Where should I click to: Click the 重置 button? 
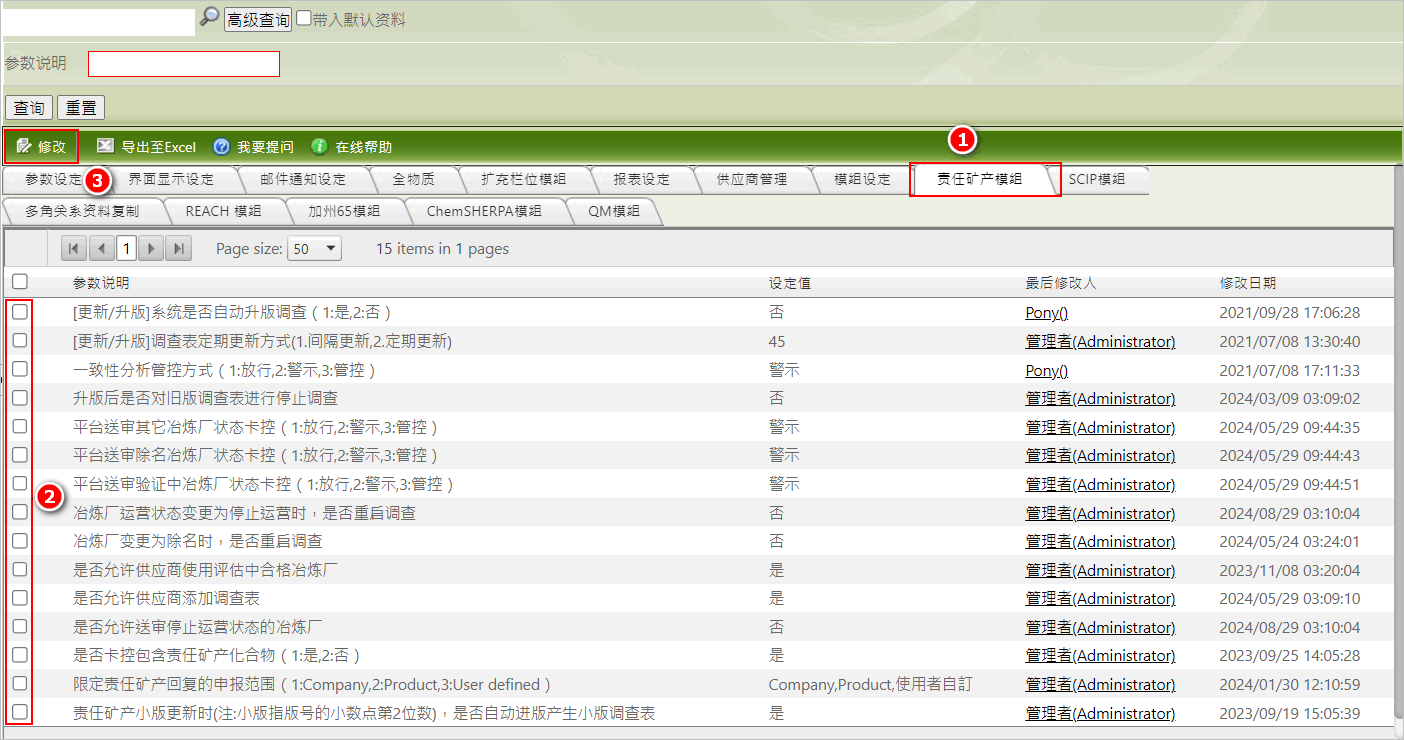click(81, 107)
